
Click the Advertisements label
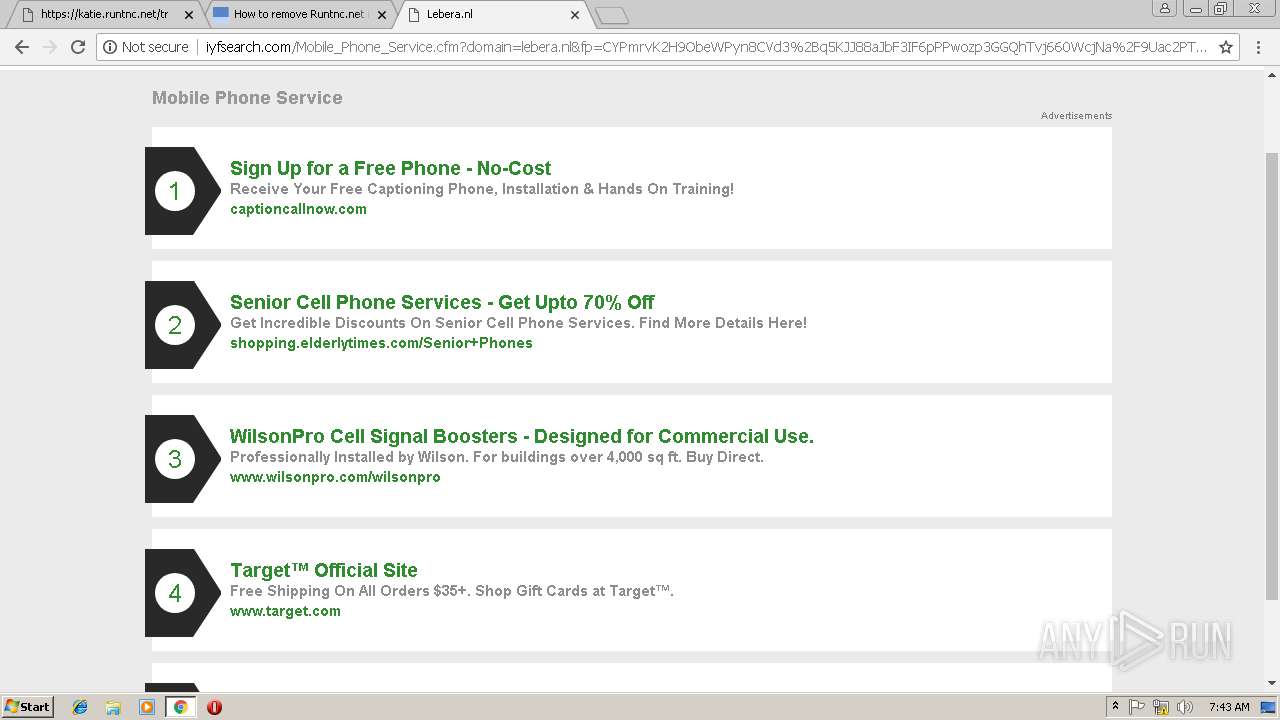1076,116
